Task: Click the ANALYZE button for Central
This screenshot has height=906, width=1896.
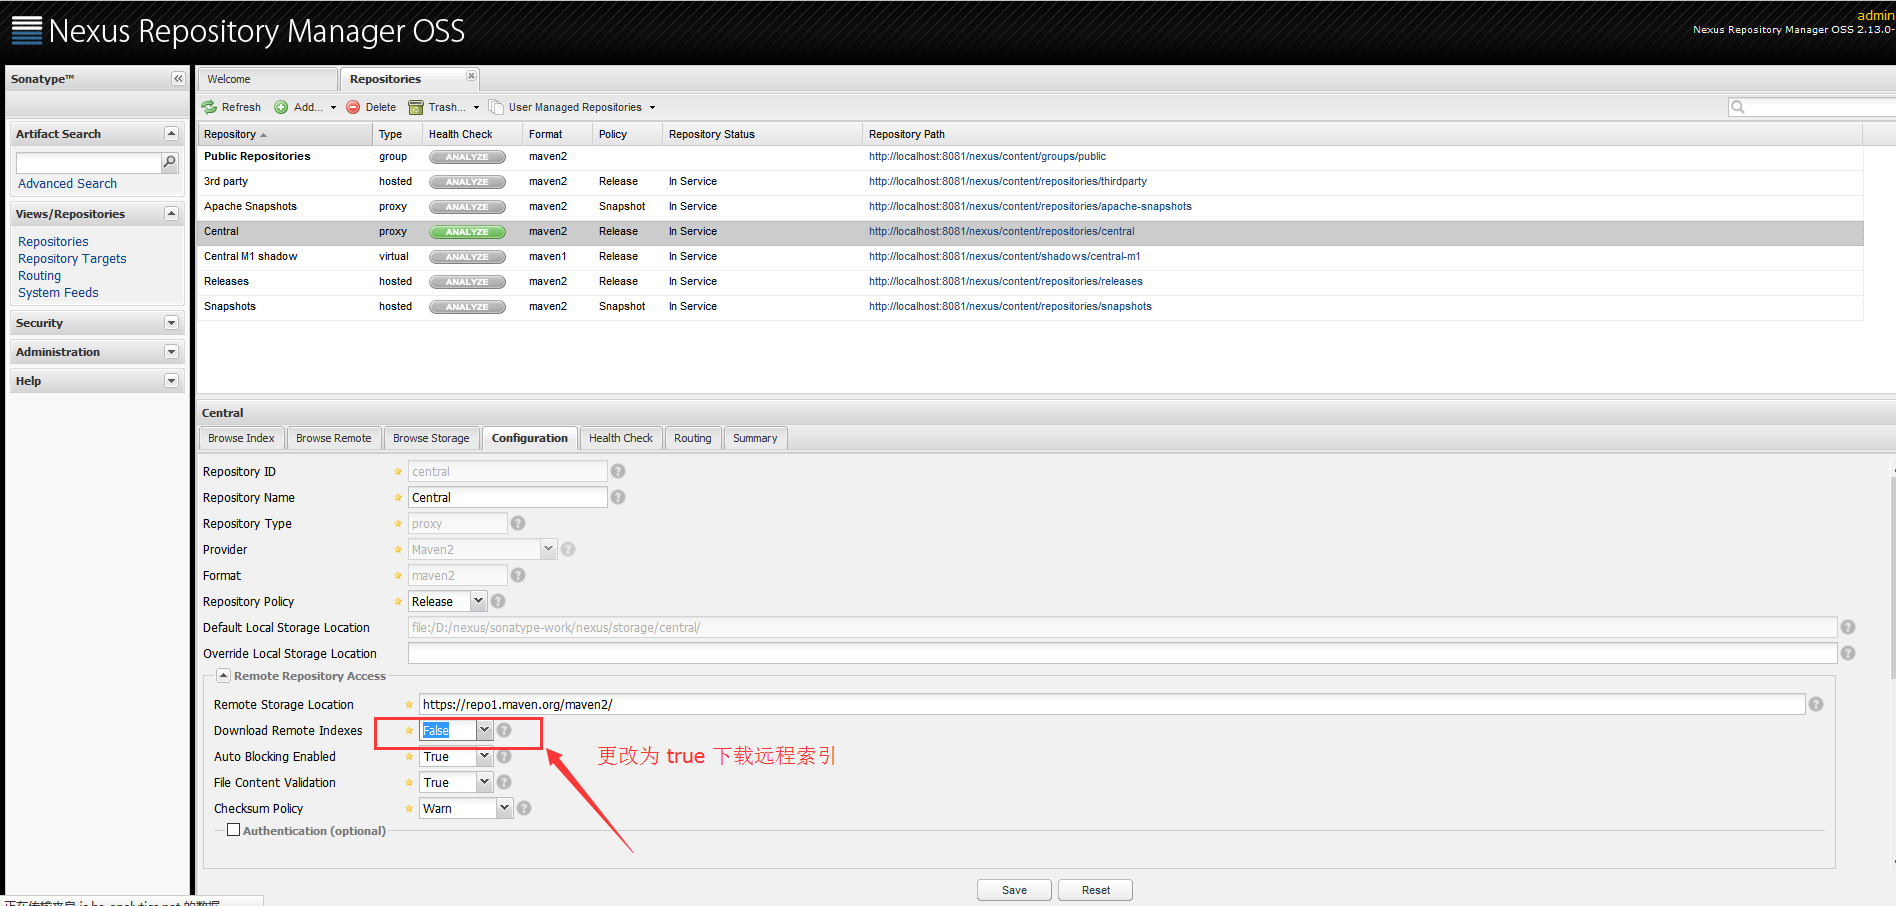Action: [467, 232]
